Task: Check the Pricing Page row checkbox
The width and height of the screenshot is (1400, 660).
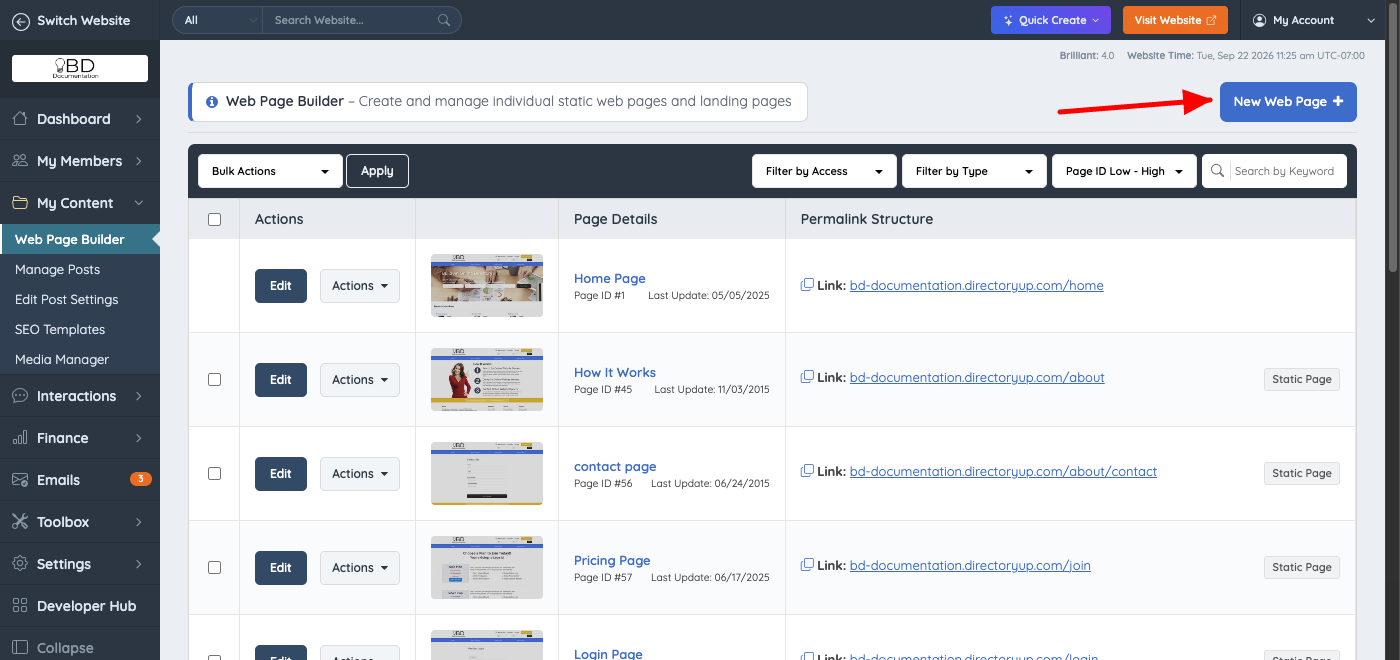Action: click(214, 567)
